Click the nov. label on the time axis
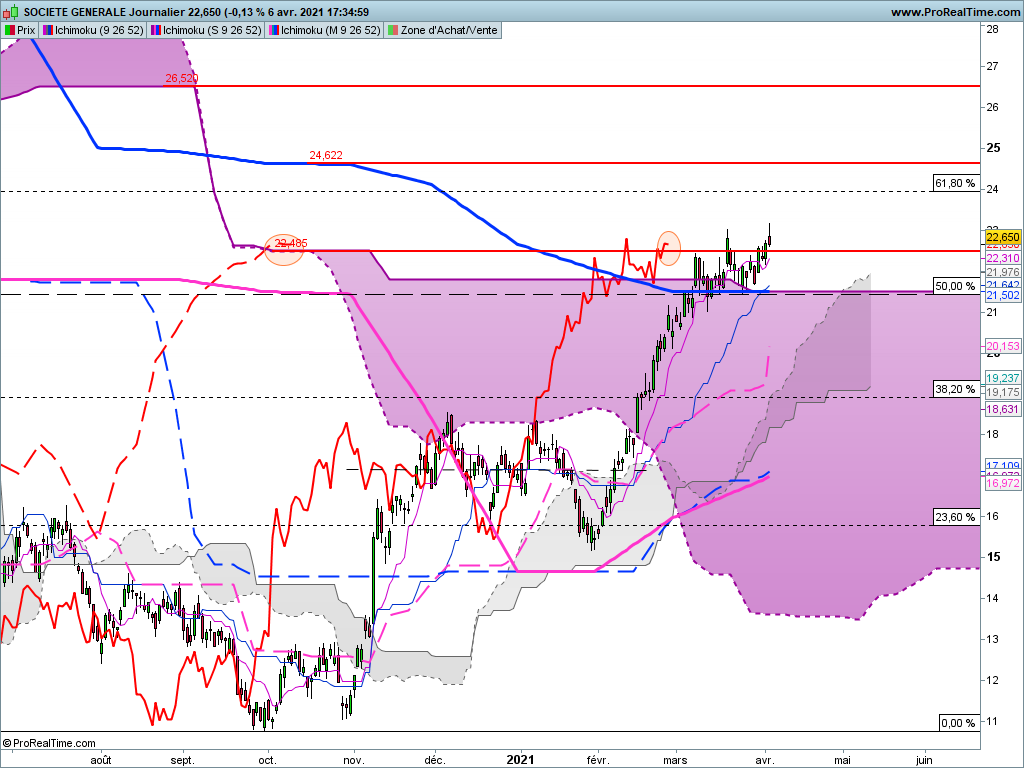Image resolution: width=1024 pixels, height=768 pixels. click(354, 760)
